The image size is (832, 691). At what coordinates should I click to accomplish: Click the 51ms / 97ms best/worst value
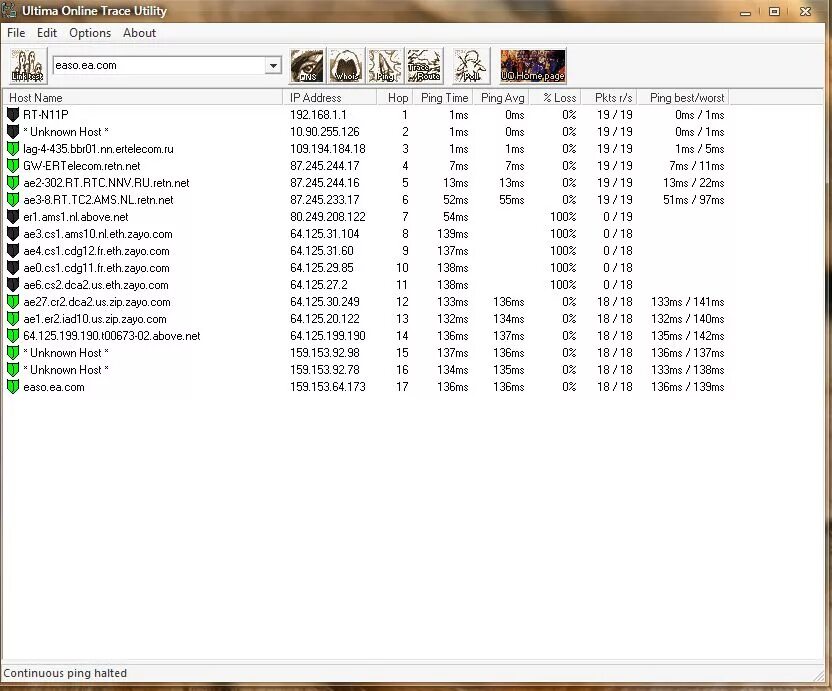(x=694, y=200)
